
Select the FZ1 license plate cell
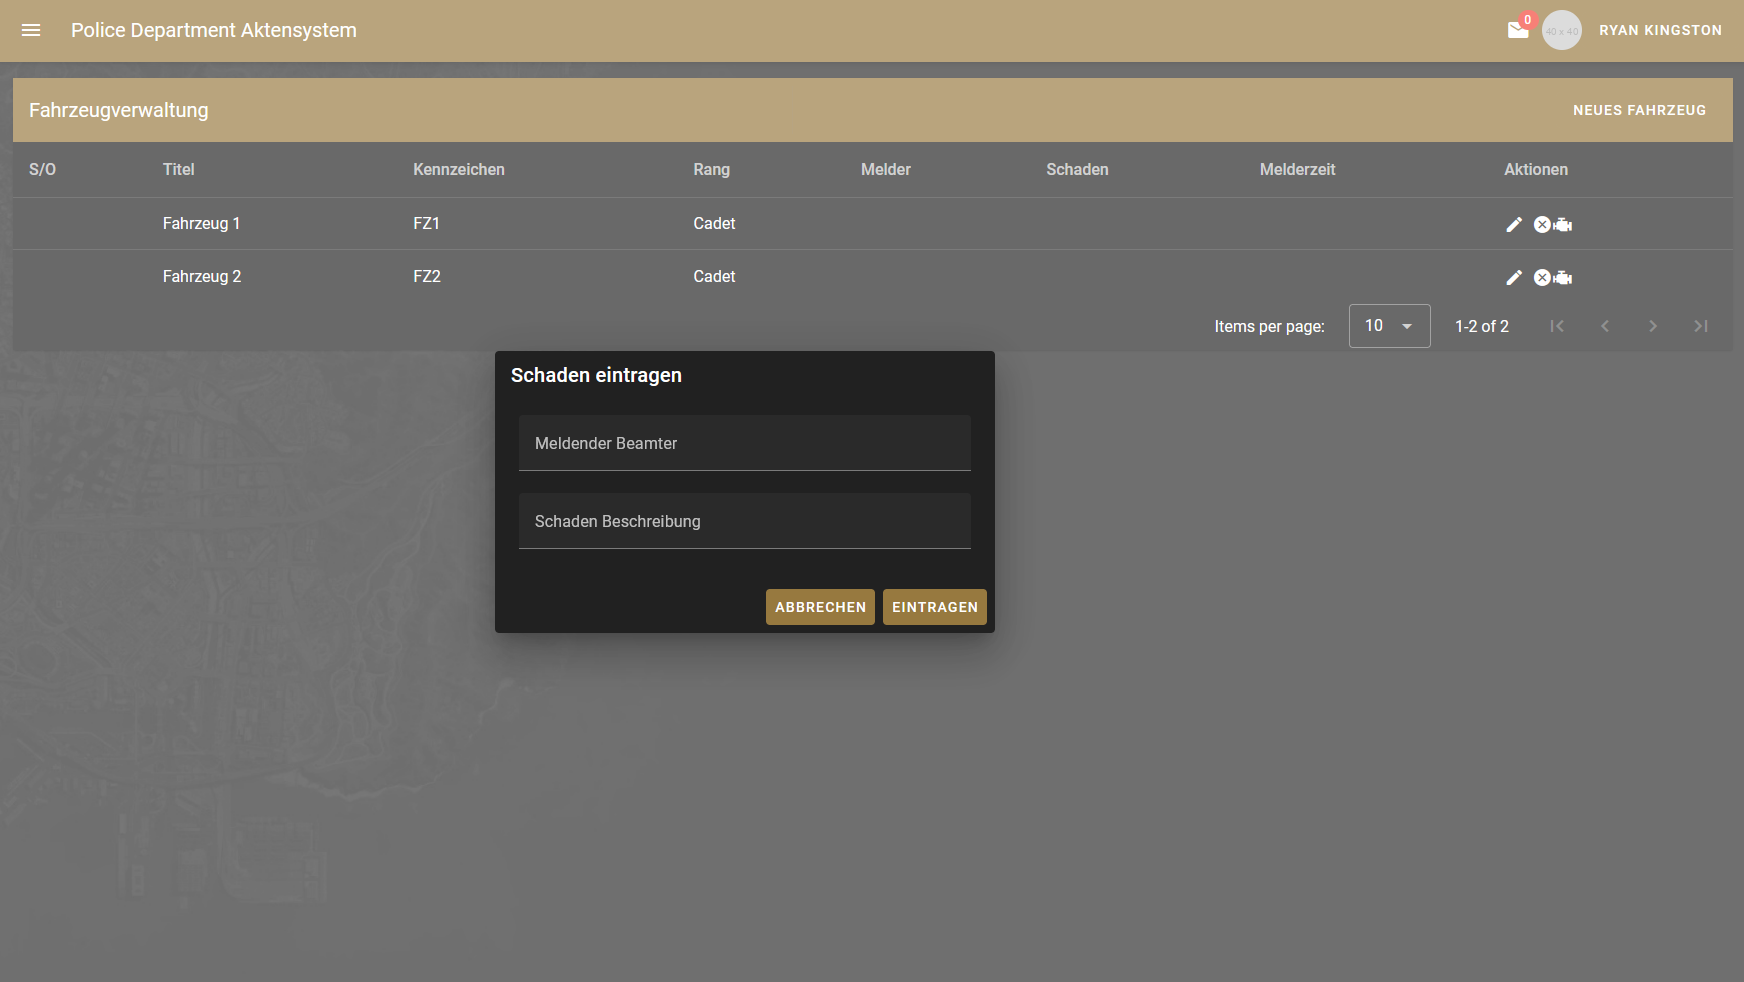click(426, 224)
